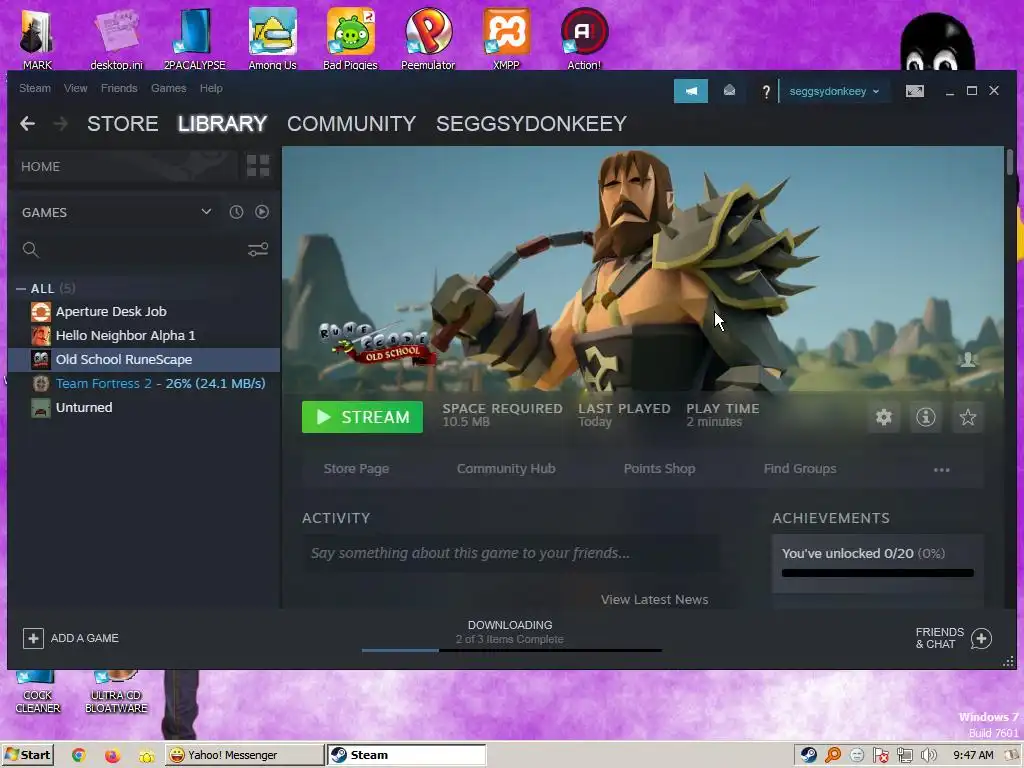Viewport: 1024px width, 768px height.
Task: Open the View menu
Action: [x=76, y=88]
